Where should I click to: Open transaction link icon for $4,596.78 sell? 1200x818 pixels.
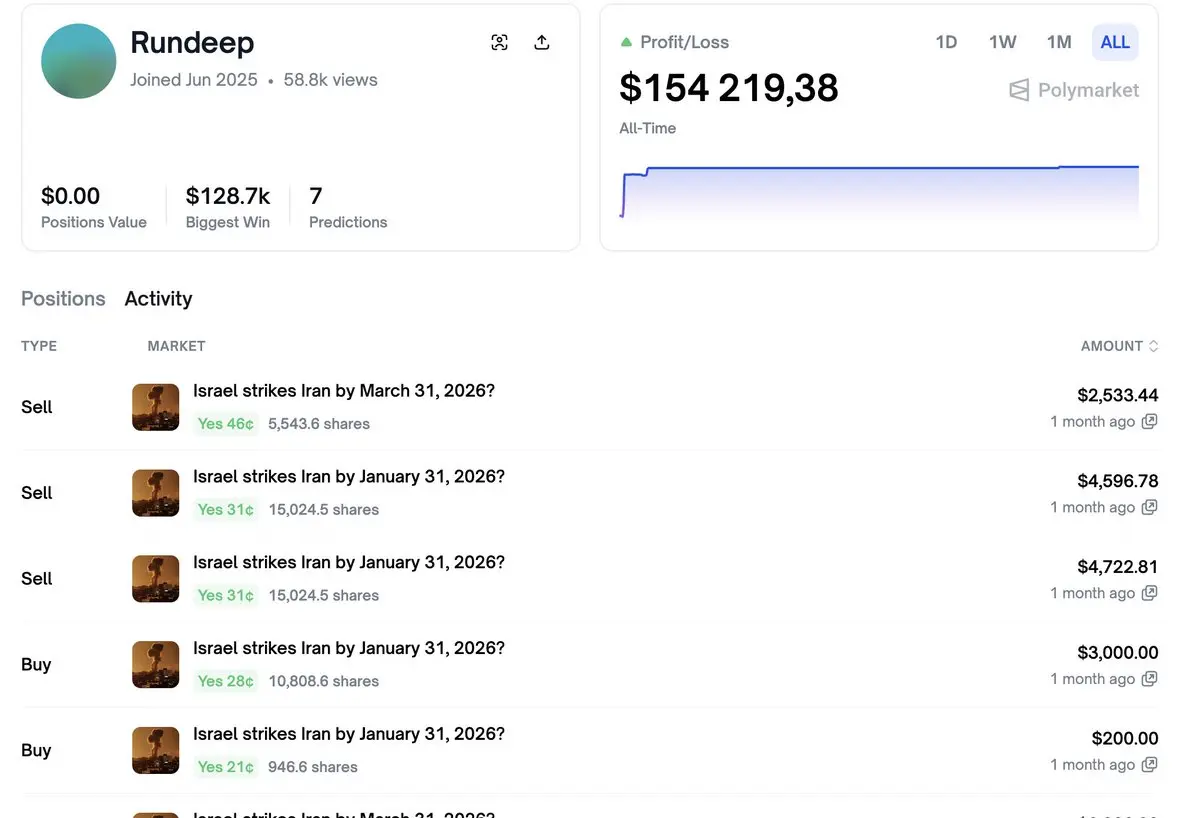click(1150, 508)
